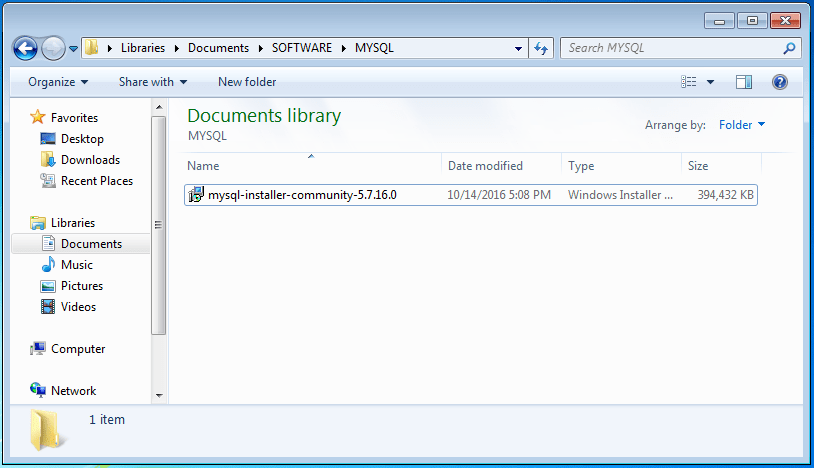814x468 pixels.
Task: Click the 10/14/2016 5:08 PM date cell
Action: coord(499,195)
